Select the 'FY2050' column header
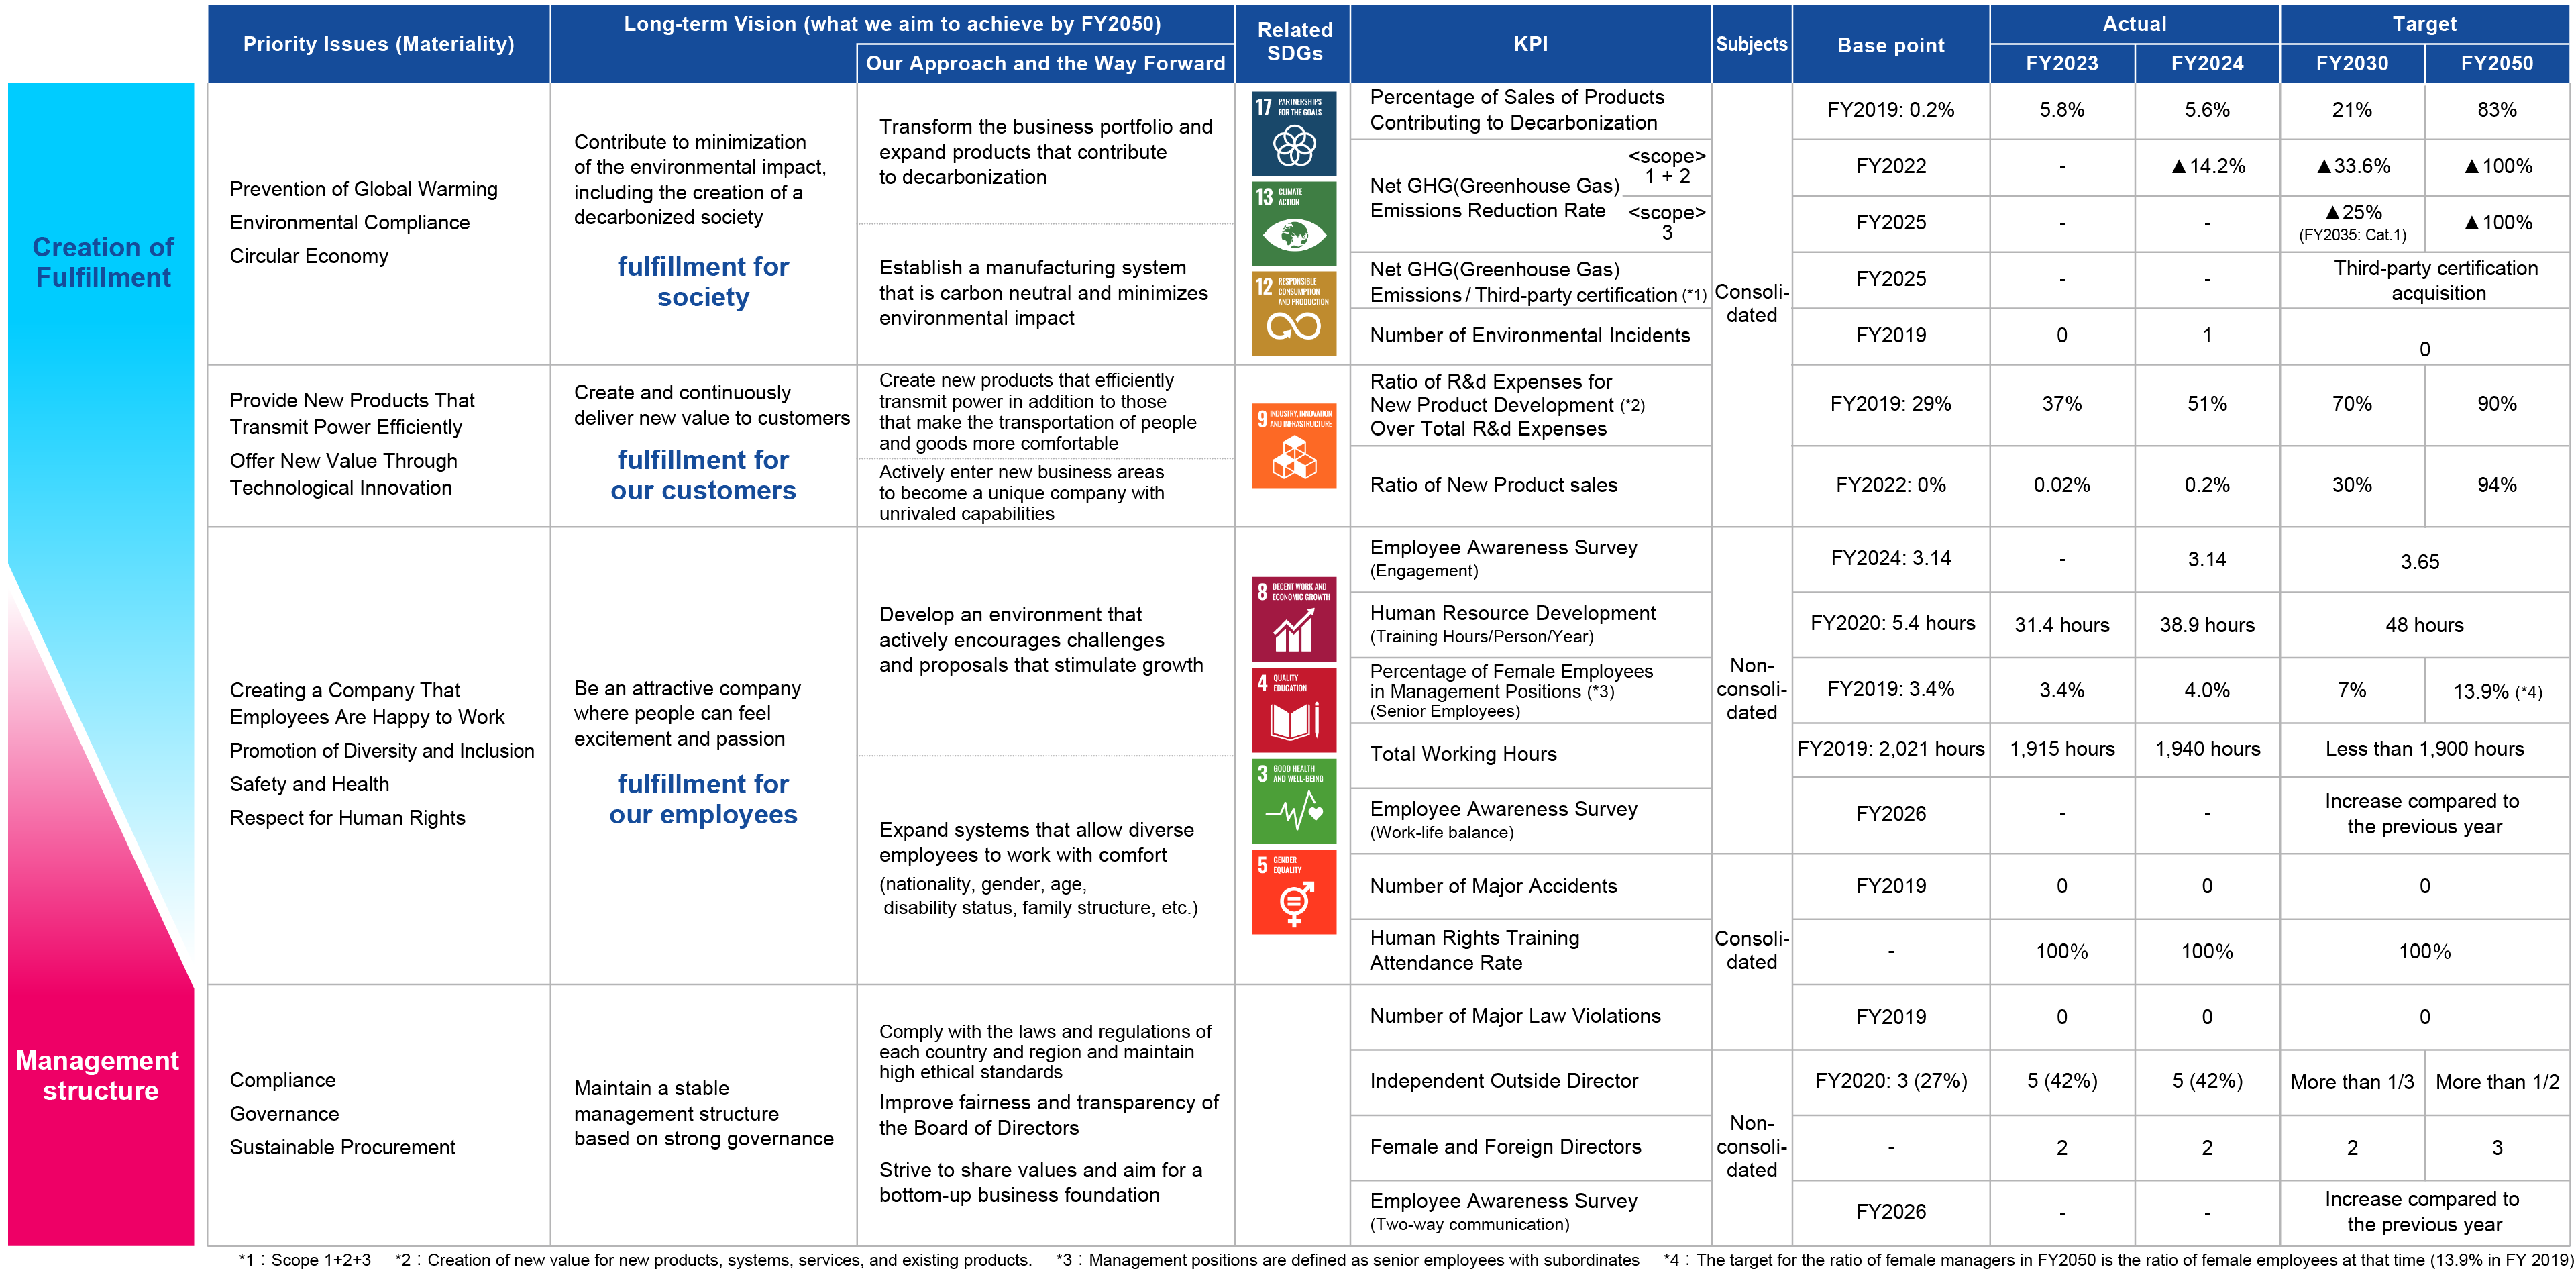Image resolution: width=2576 pixels, height=1275 pixels. 2497,64
